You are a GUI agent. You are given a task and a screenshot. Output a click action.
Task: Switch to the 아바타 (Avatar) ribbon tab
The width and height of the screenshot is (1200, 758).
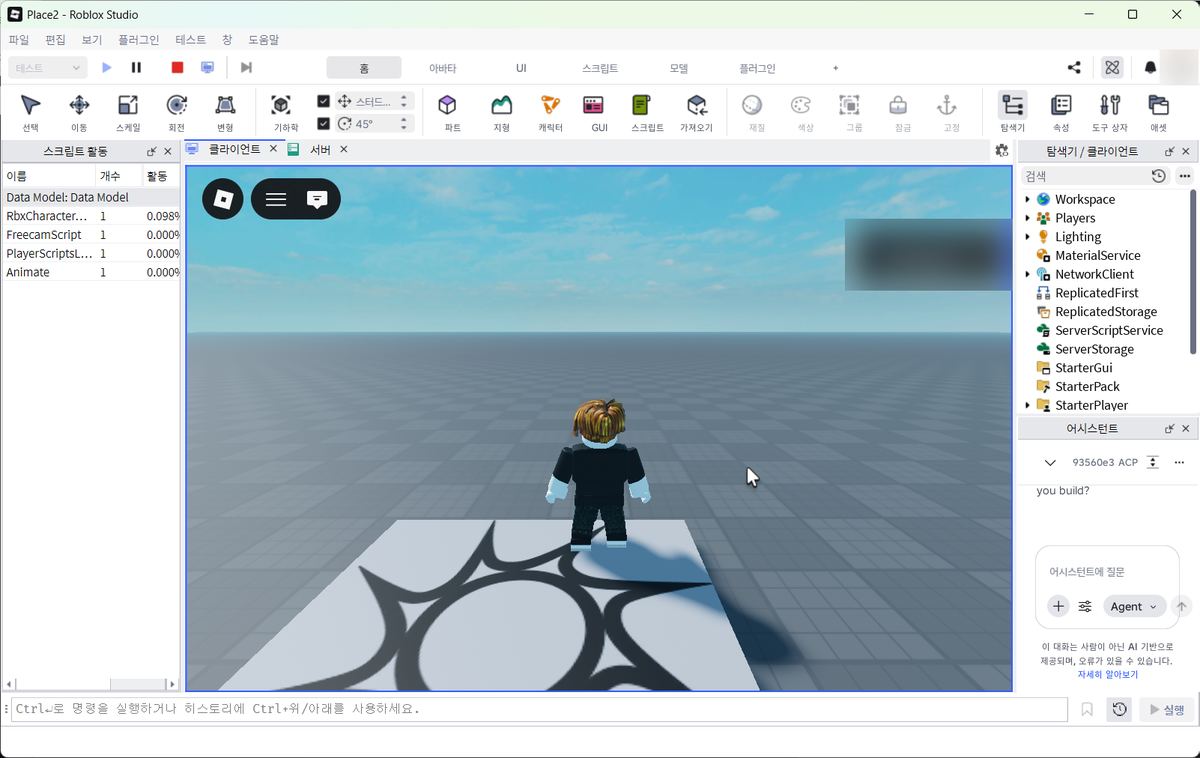pyautogui.click(x=442, y=68)
